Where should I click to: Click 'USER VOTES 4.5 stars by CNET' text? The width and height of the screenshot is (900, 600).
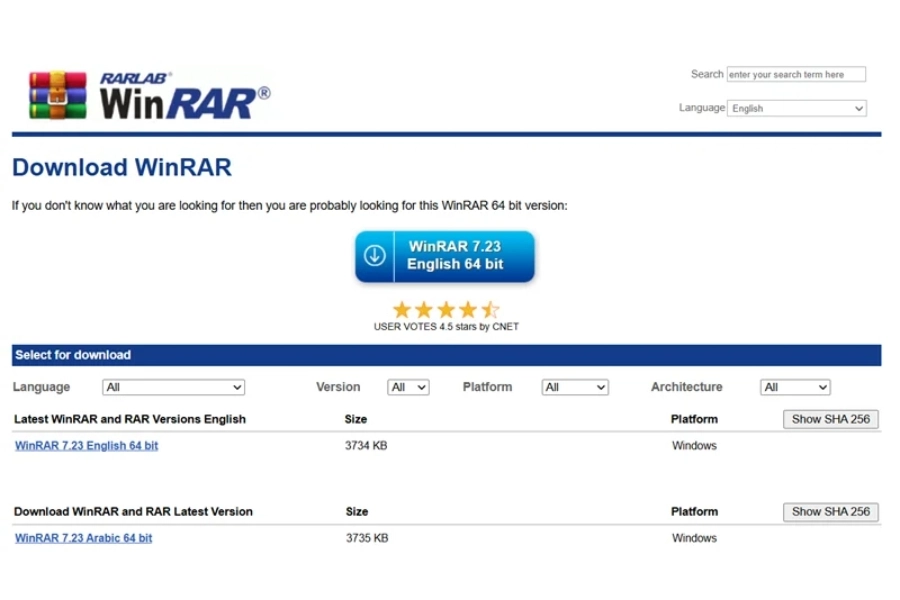tap(446, 327)
